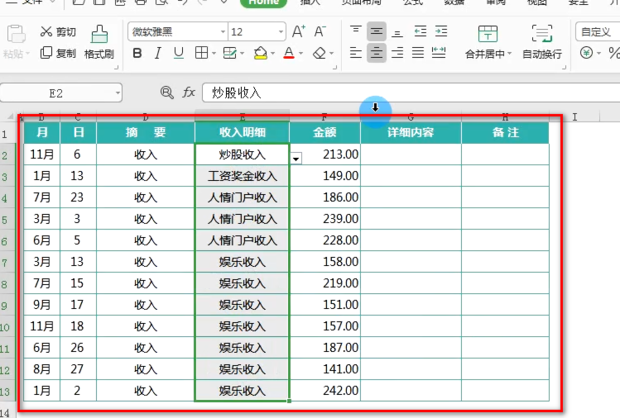
Task: Copy selection with 复制 button
Action: click(x=58, y=53)
